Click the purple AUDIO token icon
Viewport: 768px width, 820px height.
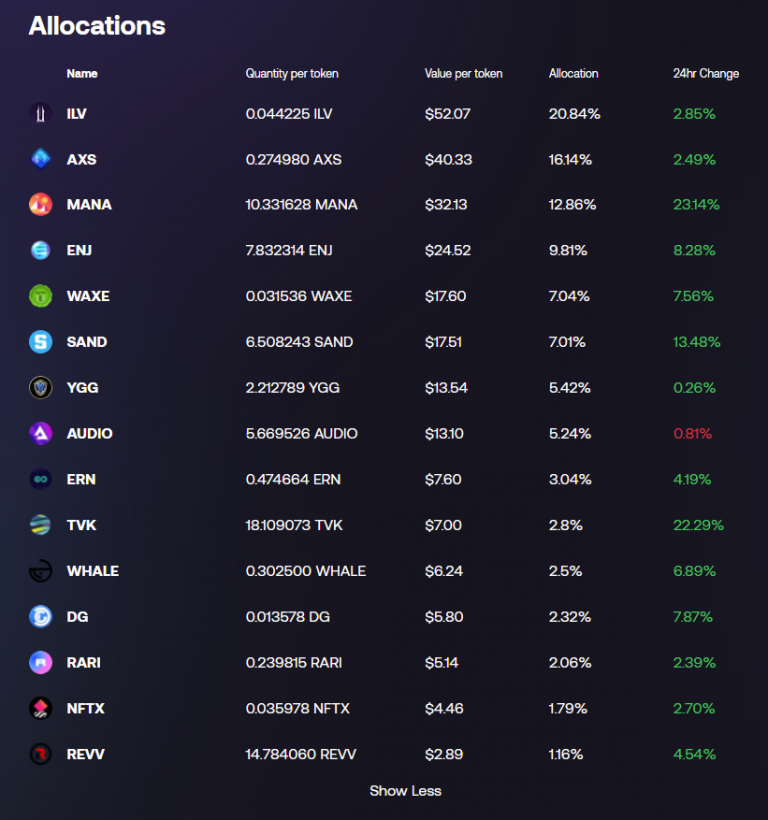click(40, 433)
